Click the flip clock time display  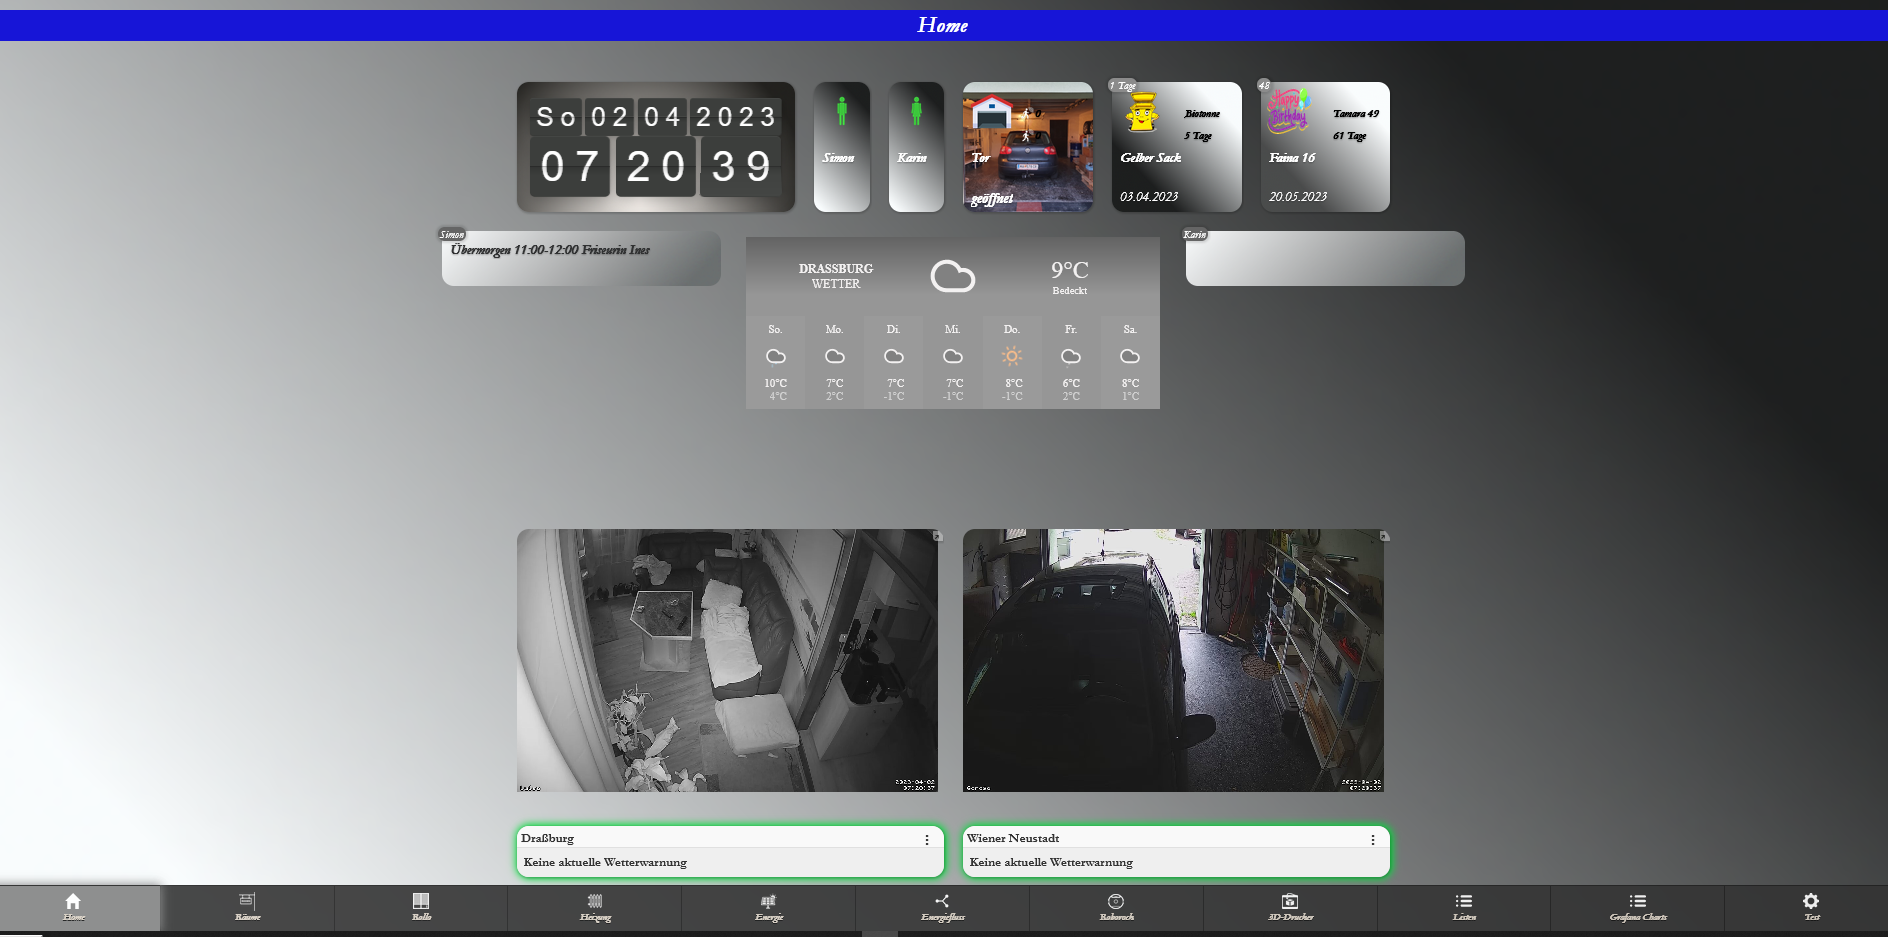coord(656,166)
